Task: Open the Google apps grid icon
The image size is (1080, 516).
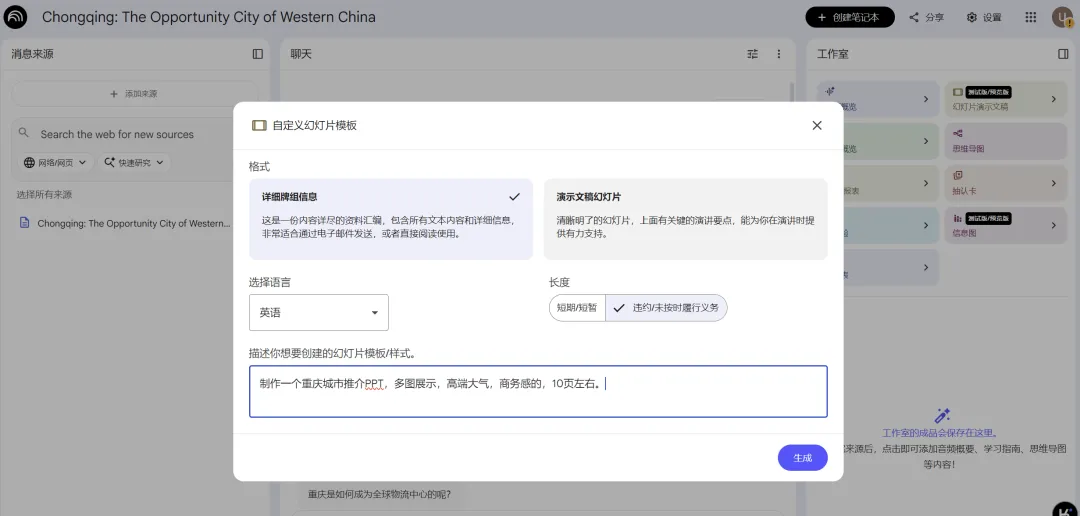Action: point(1030,17)
